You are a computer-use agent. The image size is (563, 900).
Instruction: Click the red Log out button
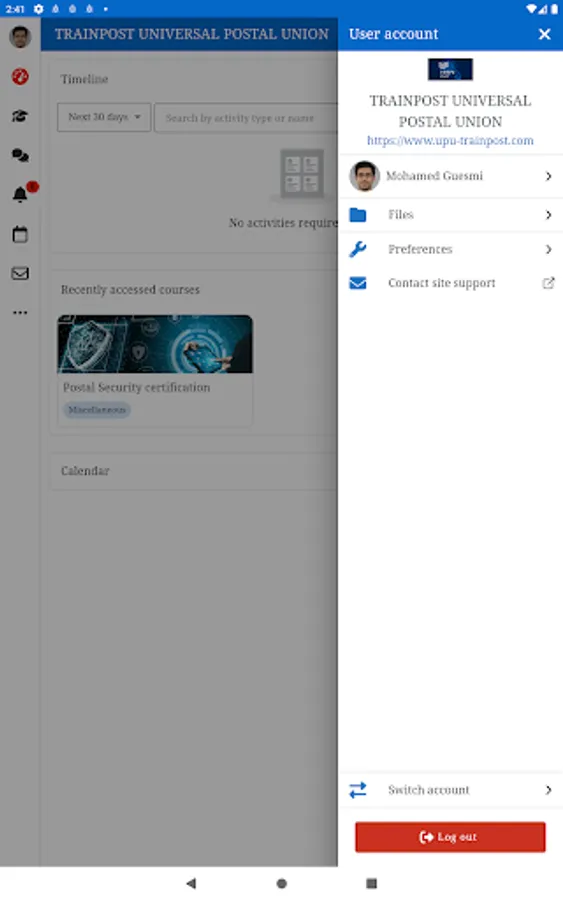tap(451, 837)
